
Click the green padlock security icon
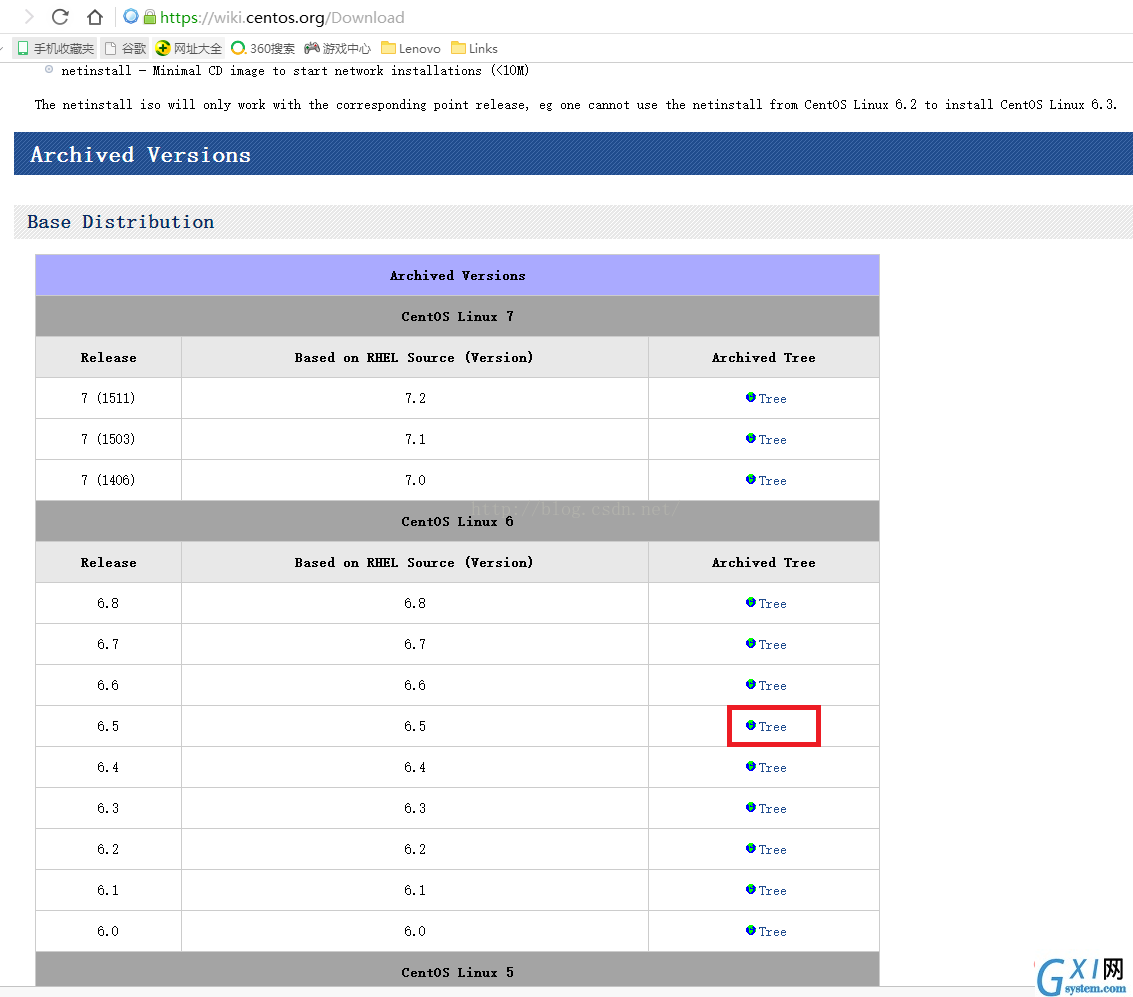tap(150, 17)
